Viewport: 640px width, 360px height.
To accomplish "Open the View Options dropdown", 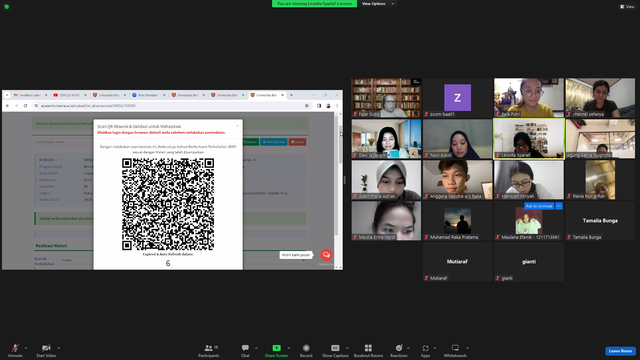I will tap(378, 4).
